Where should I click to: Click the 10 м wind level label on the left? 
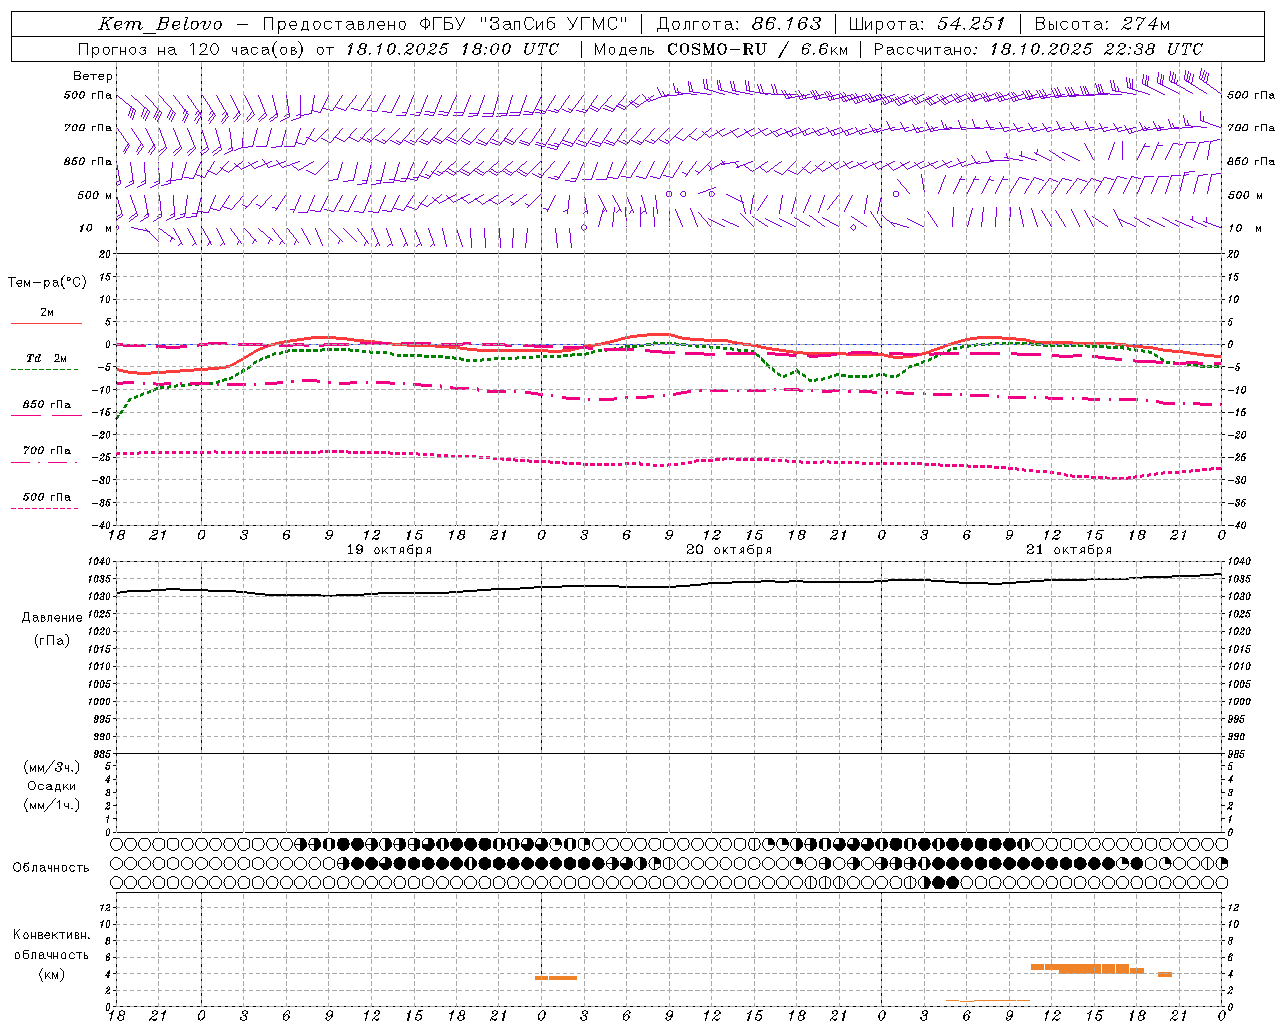click(96, 229)
